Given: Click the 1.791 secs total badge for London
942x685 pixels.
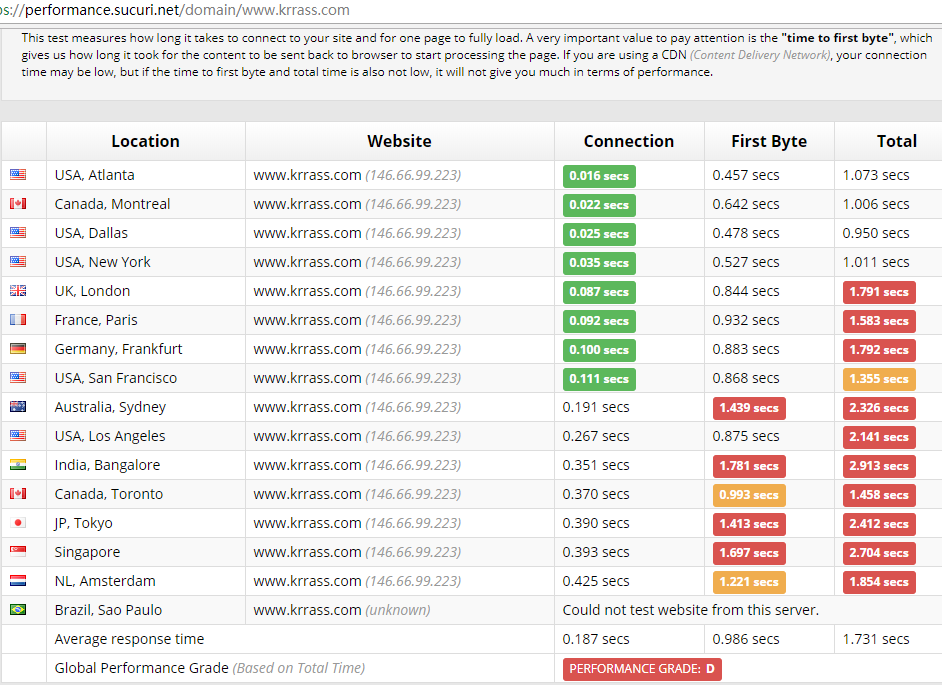Looking at the screenshot, I should (879, 292).
